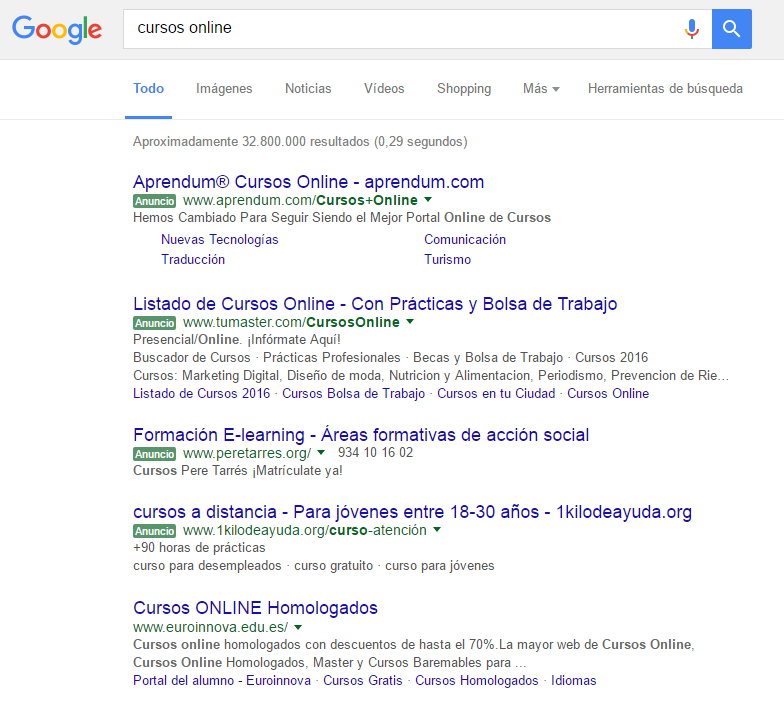The height and width of the screenshot is (701, 784).
Task: Expand the arrow next to www.1kilodeayuda.org URL
Action: pos(437,530)
